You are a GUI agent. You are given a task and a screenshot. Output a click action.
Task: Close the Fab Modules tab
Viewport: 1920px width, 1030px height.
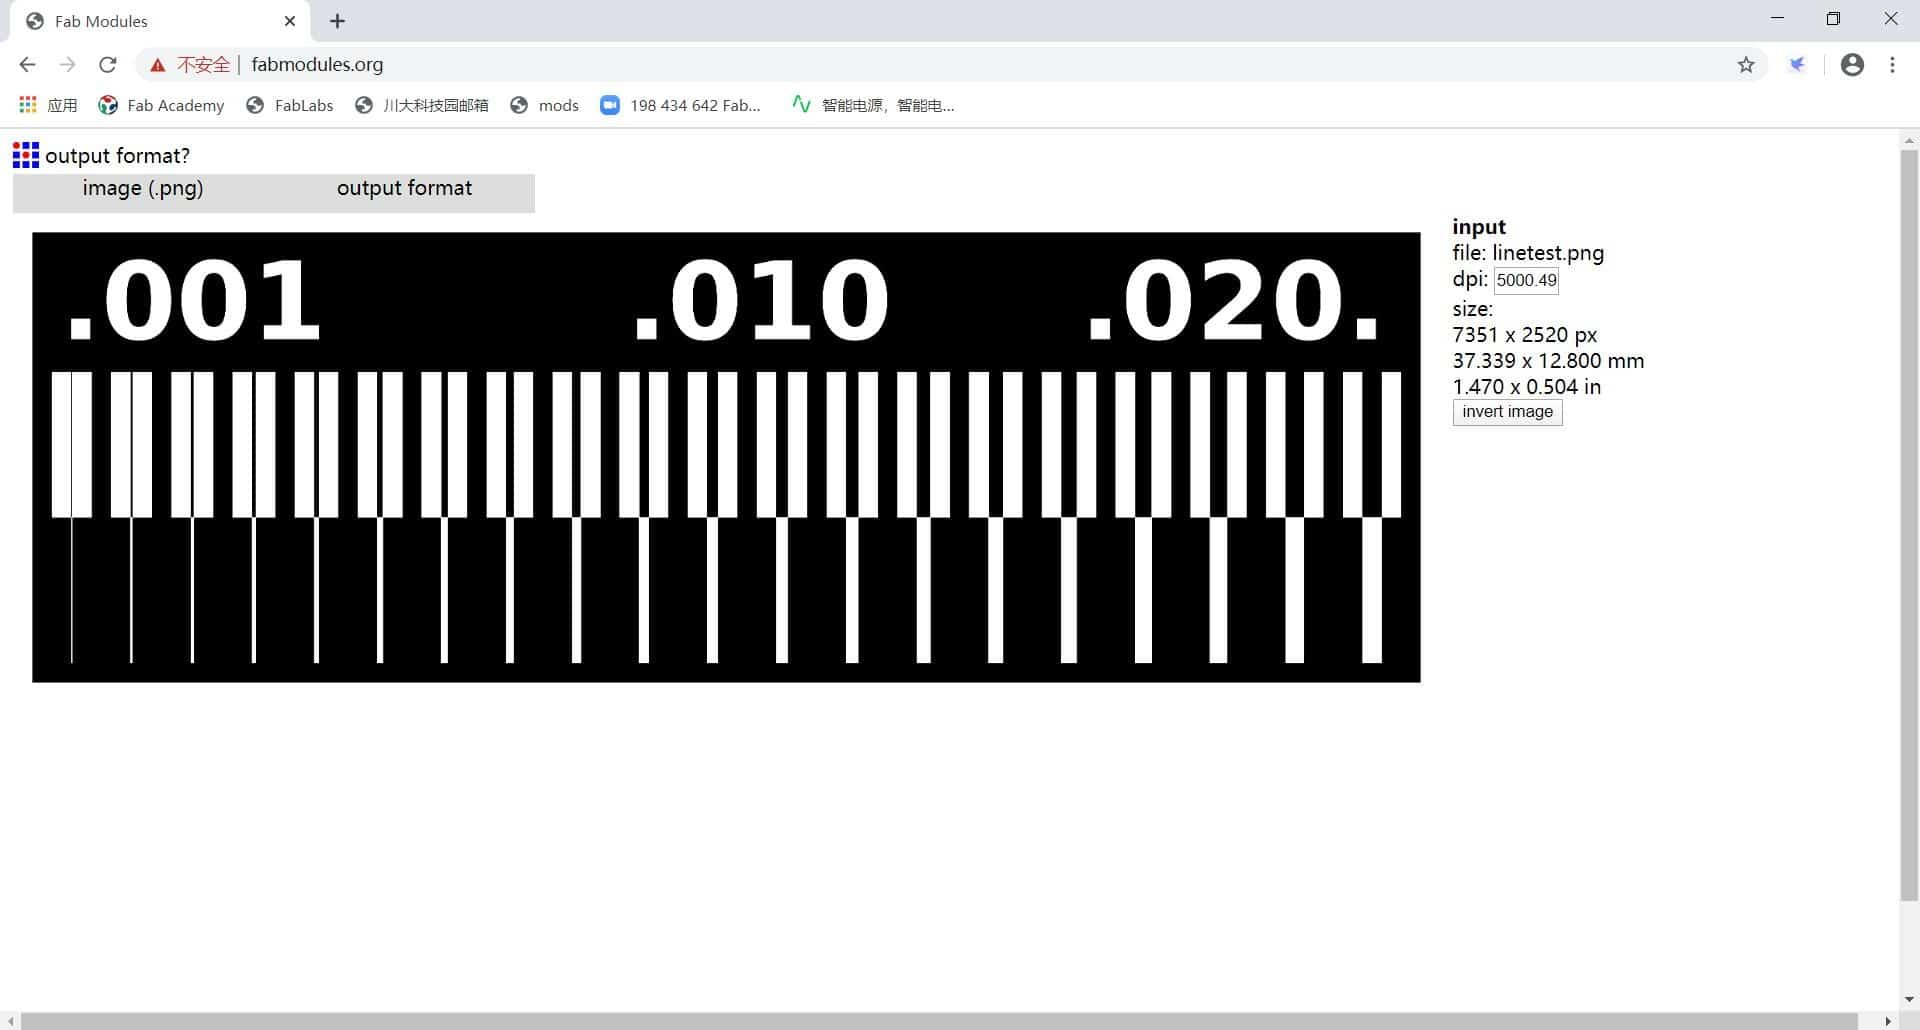click(x=290, y=21)
